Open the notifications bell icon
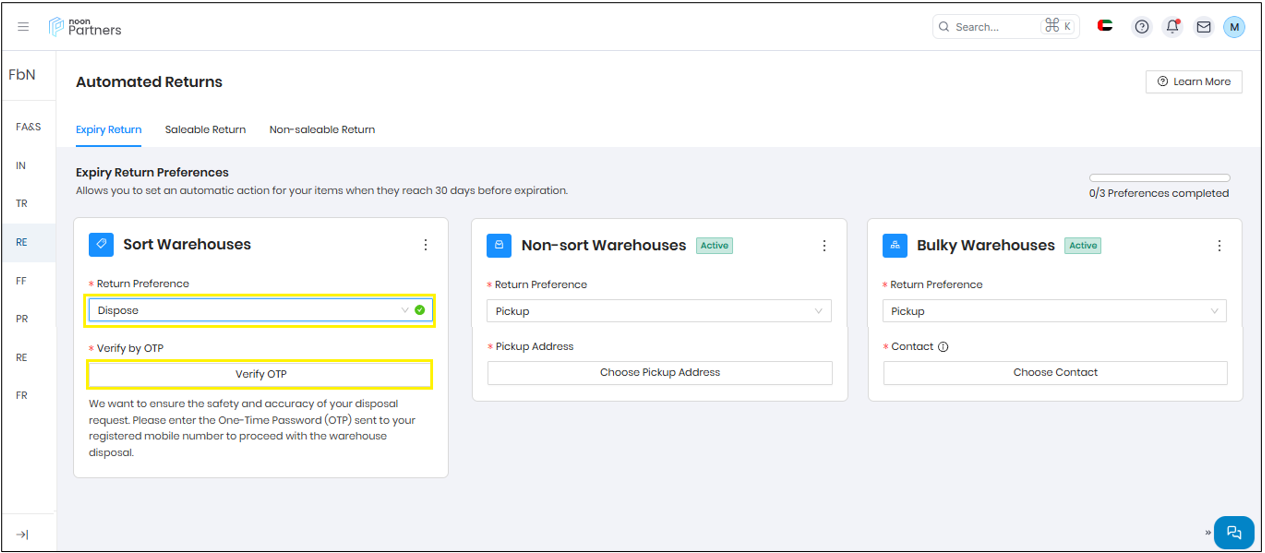Image resolution: width=1265 pixels, height=553 pixels. 1172,27
